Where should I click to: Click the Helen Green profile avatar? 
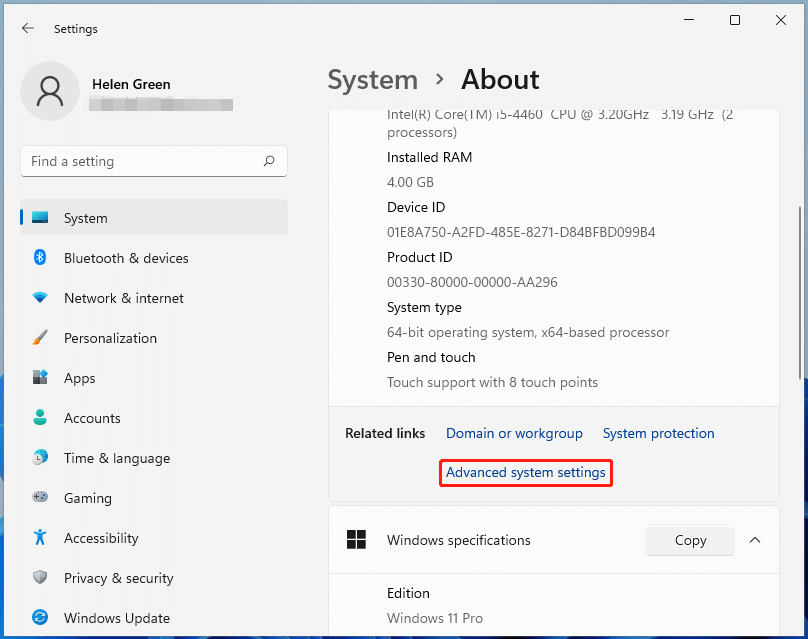pos(50,91)
